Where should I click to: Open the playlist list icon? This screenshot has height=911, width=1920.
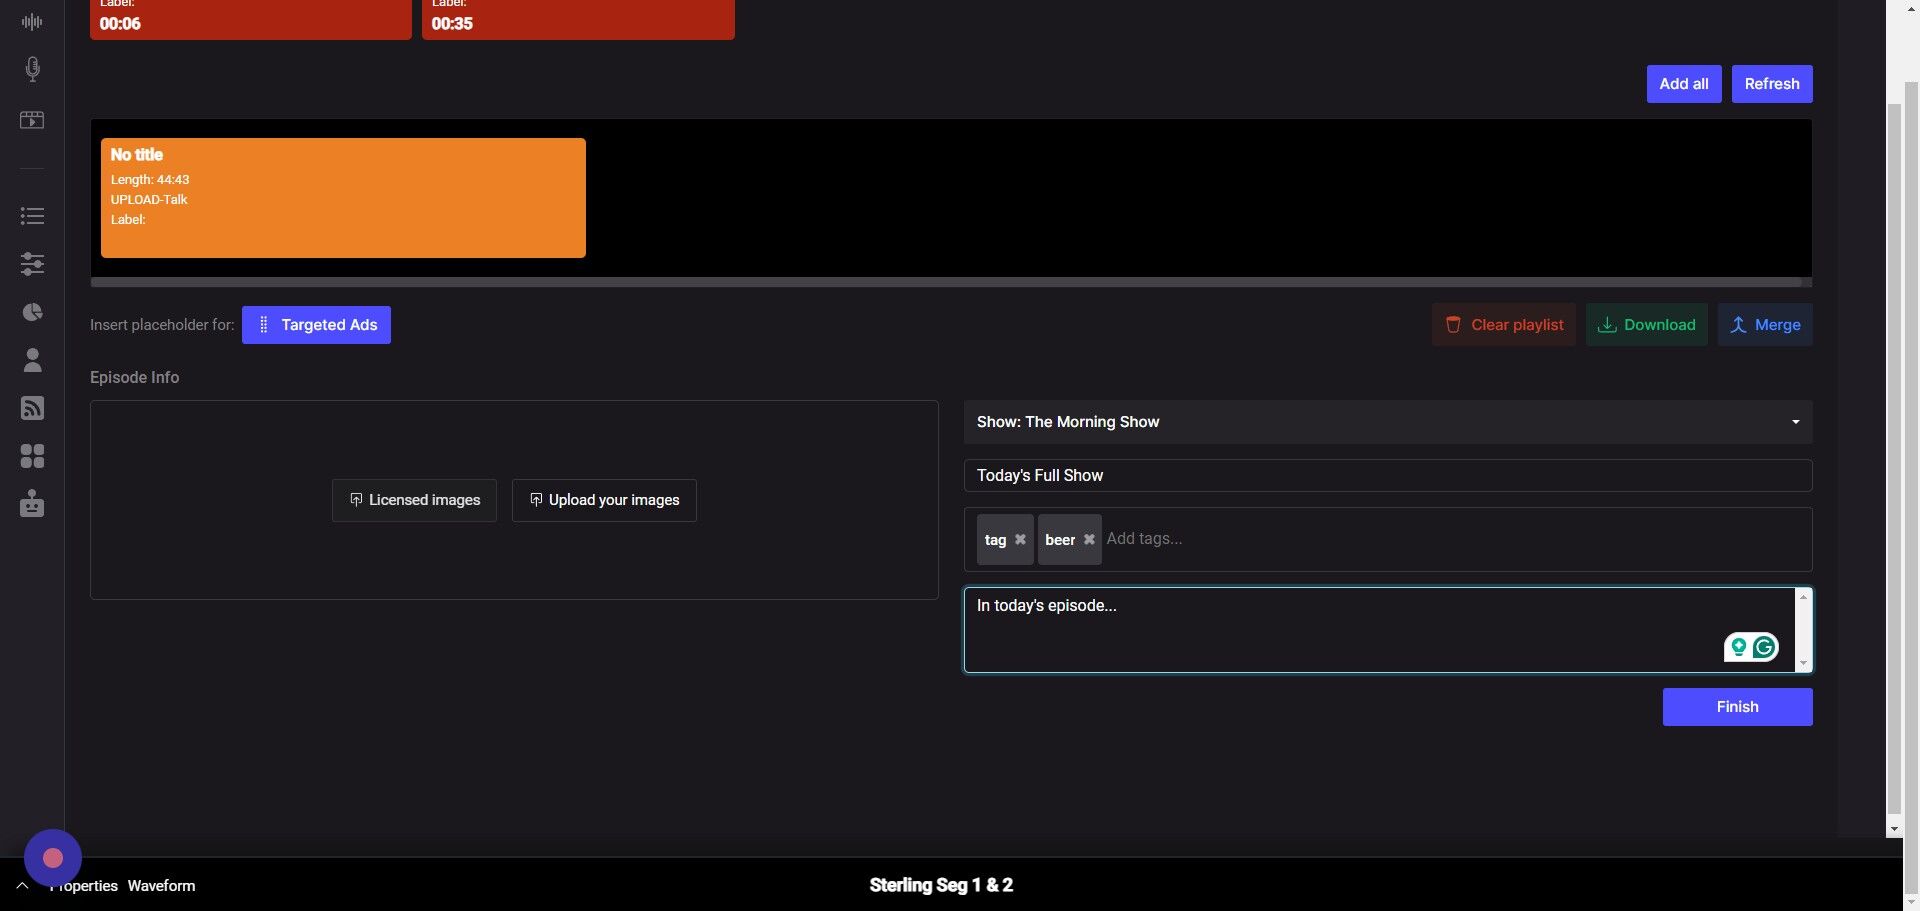32,216
